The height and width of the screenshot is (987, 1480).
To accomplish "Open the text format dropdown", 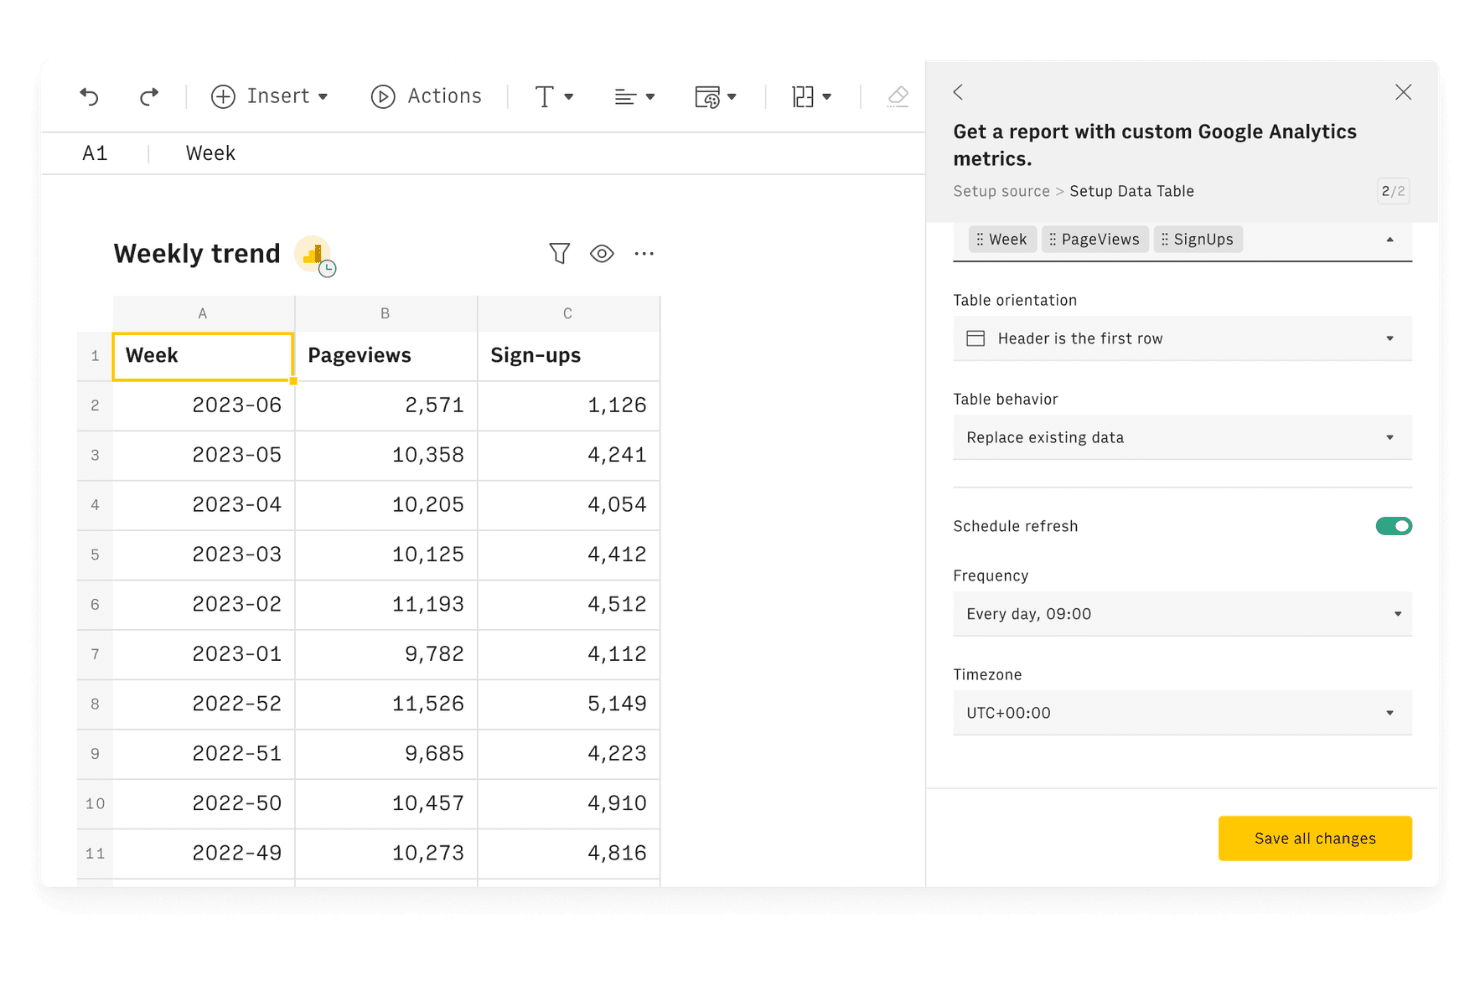I will click(x=554, y=96).
